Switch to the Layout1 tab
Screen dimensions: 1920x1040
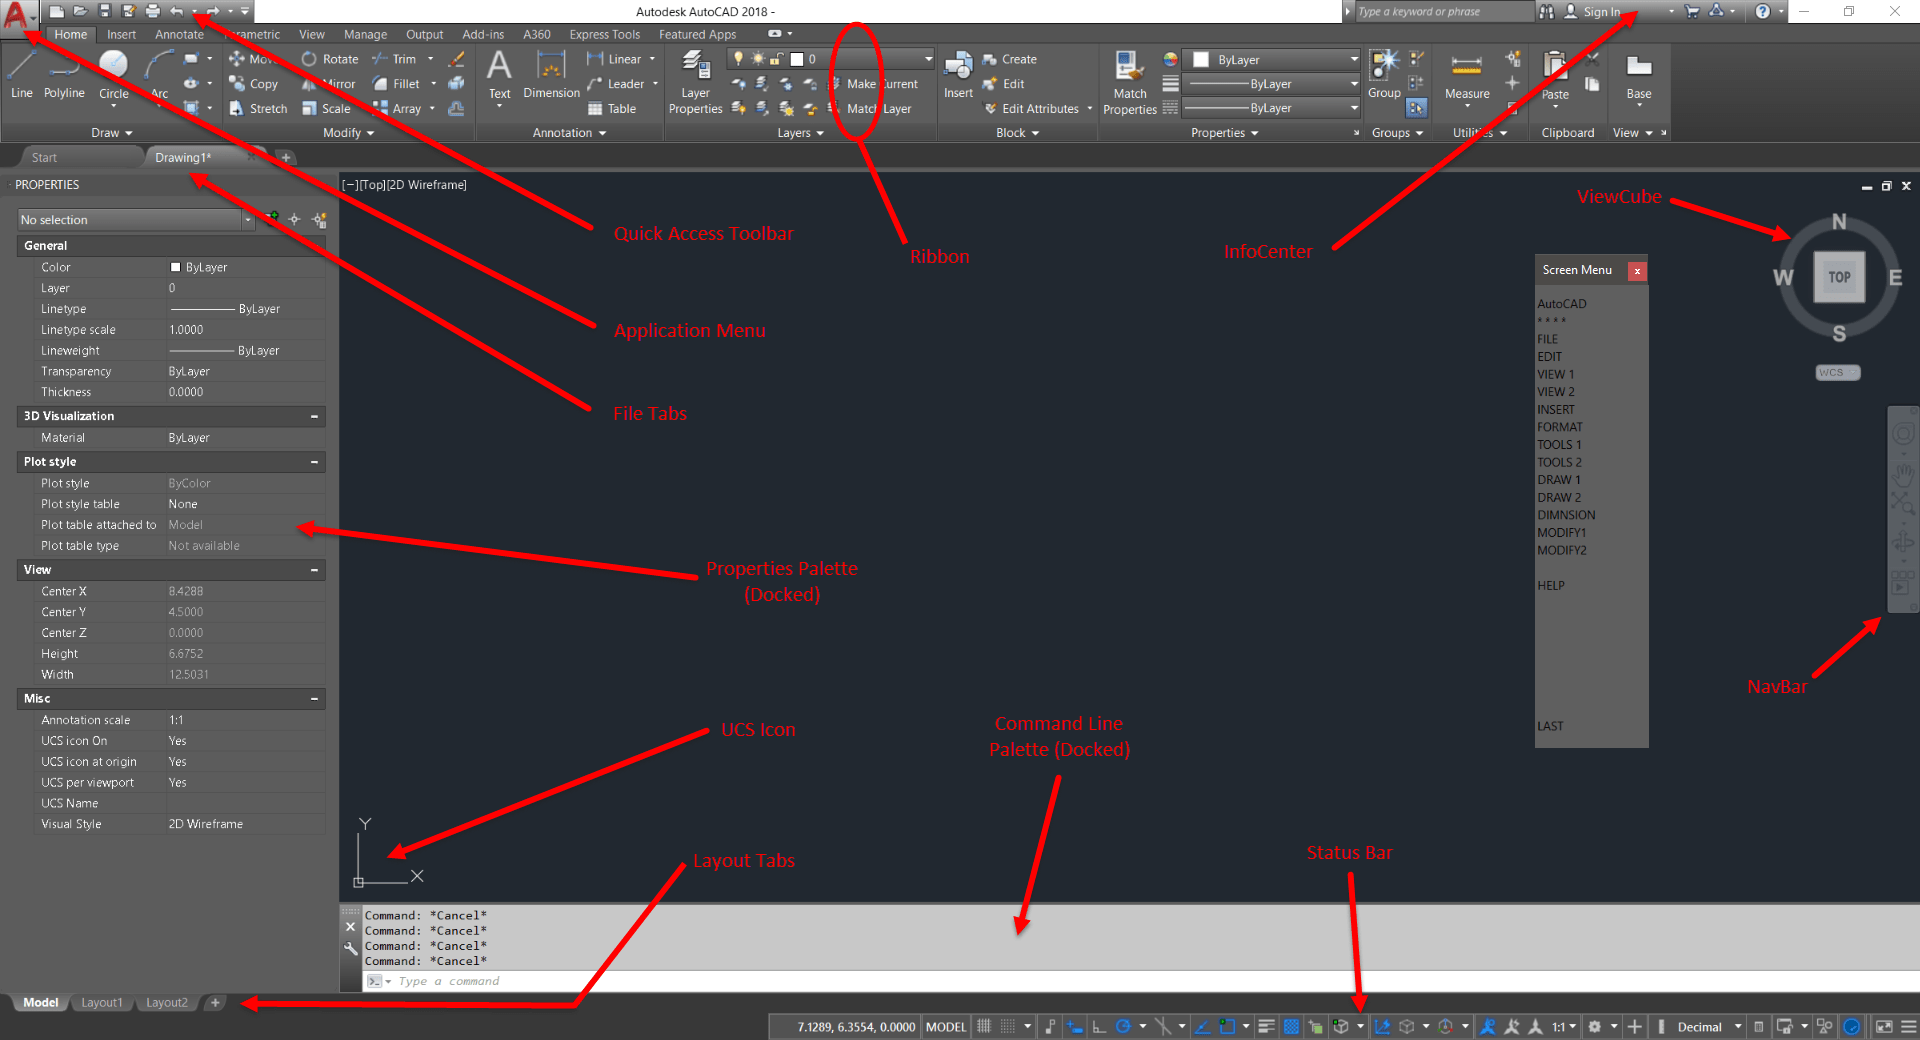coord(102,1003)
